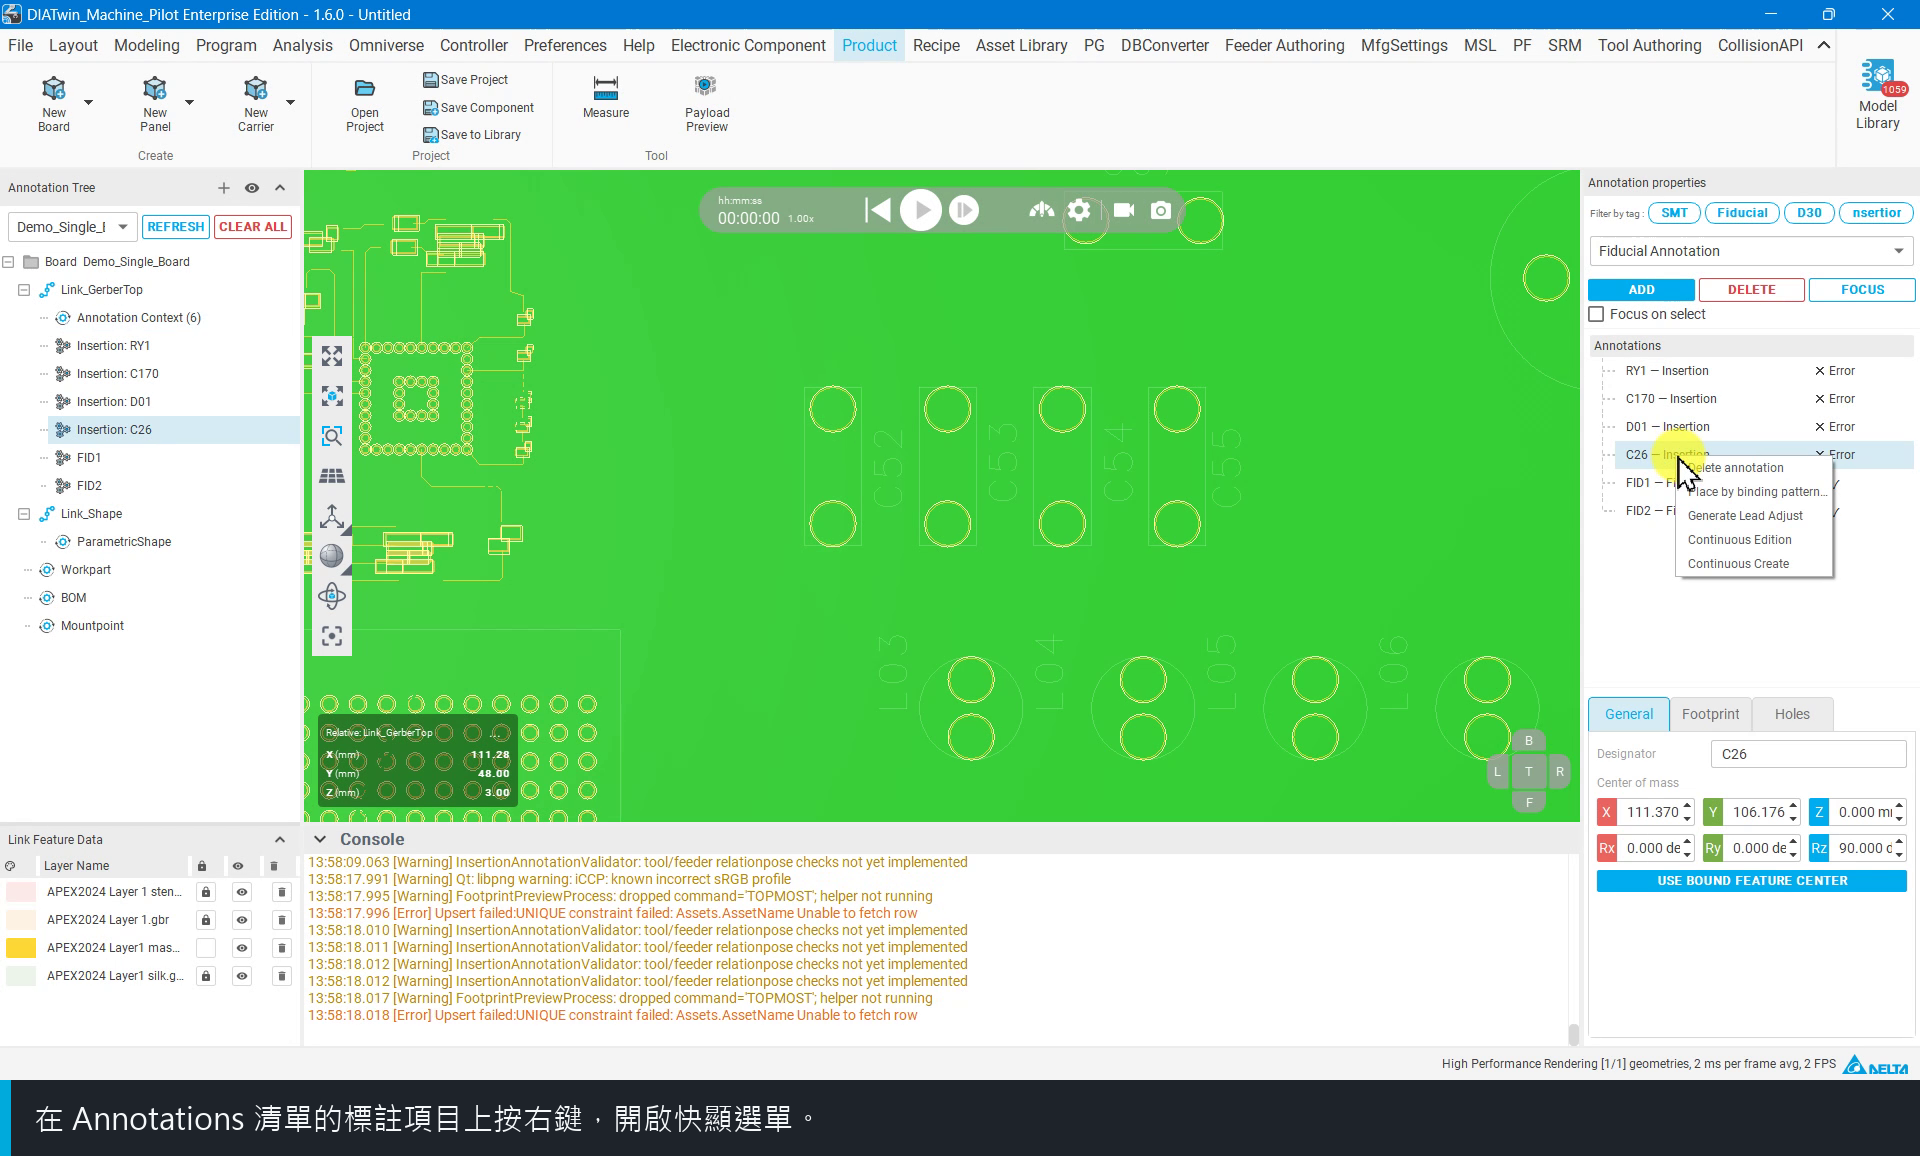1920x1156 pixels.
Task: Toggle visibility of APEX2024 Layer1 mask layer
Action: [242, 948]
